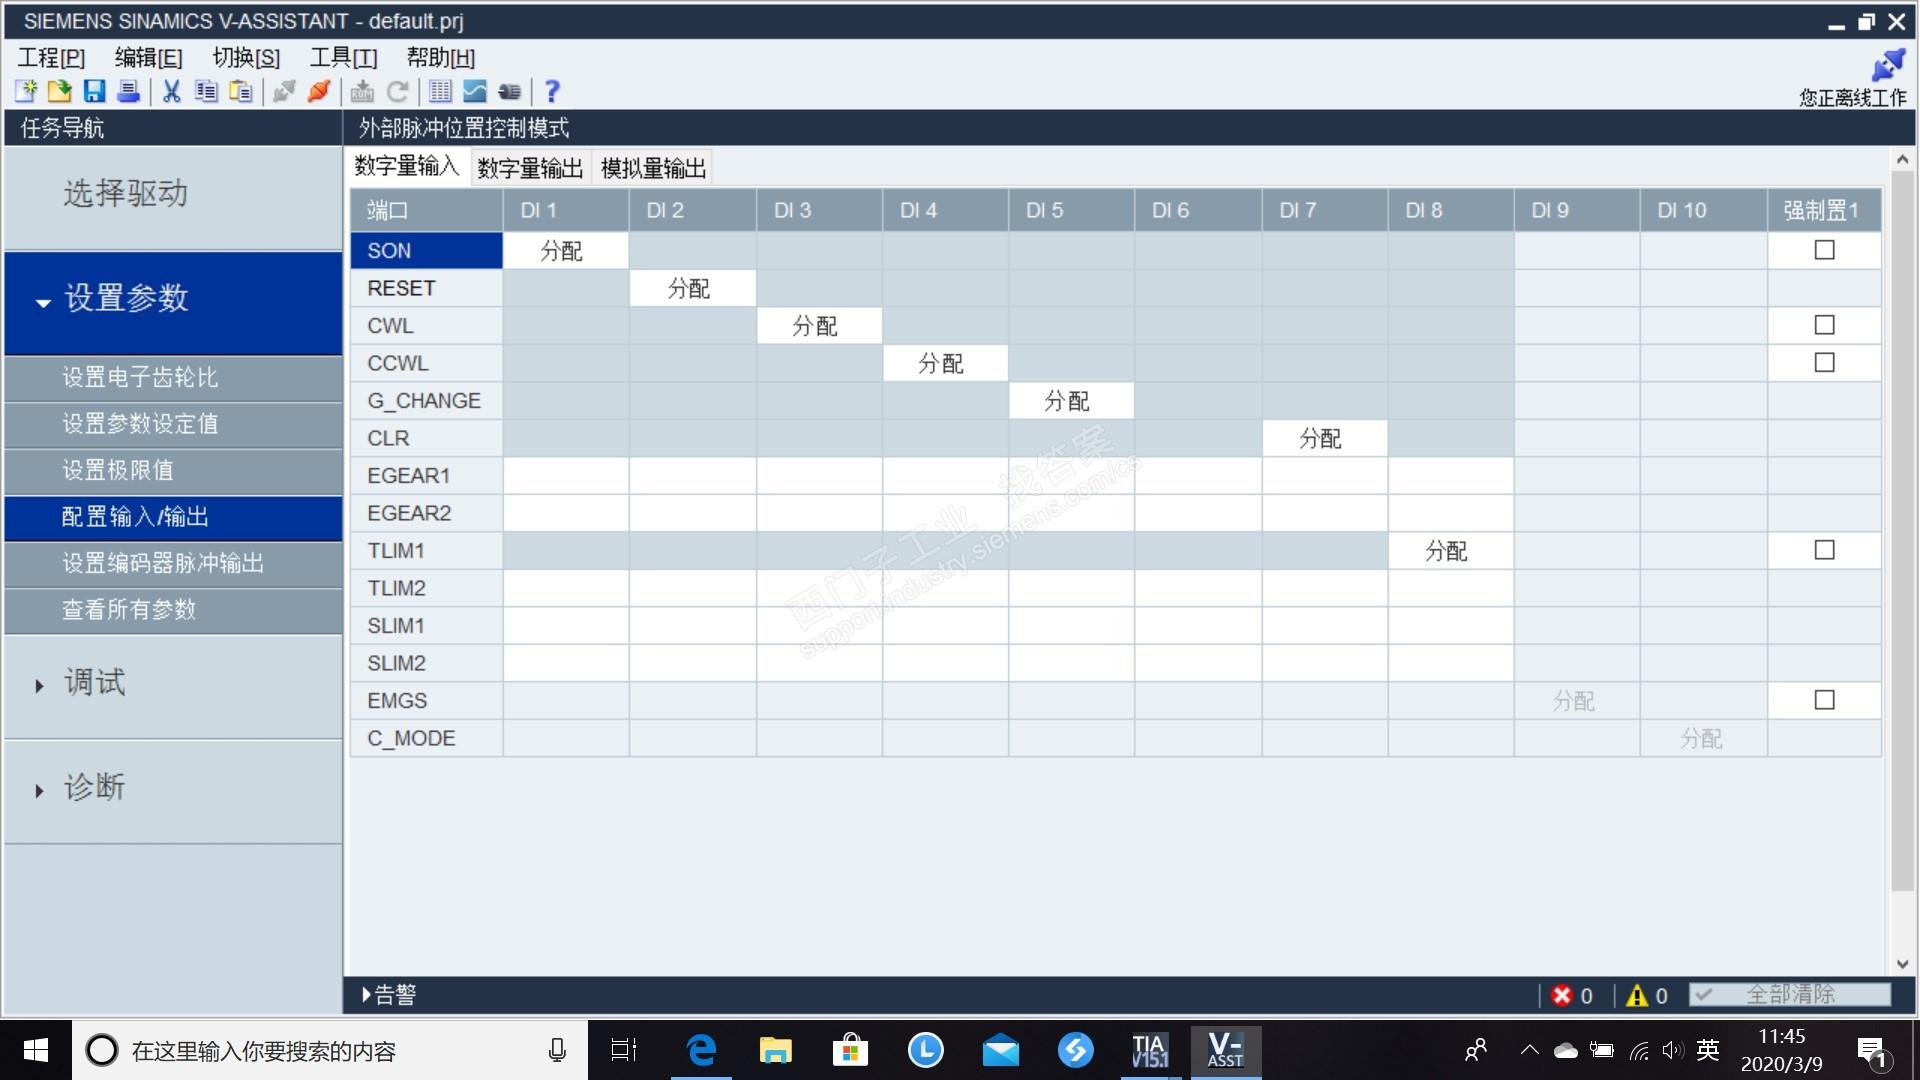The width and height of the screenshot is (1920, 1080).
Task: Click the blue question mark Help icon
Action: click(552, 92)
